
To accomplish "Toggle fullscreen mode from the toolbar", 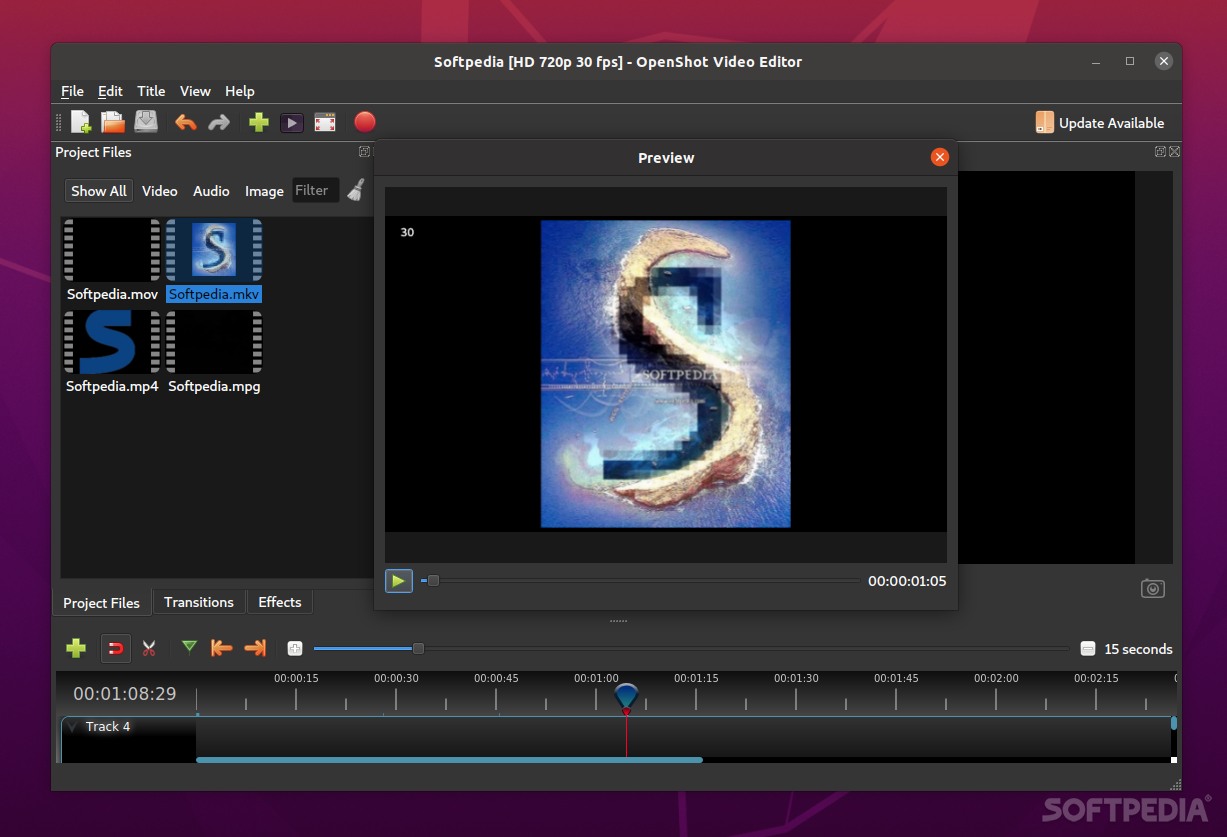I will [x=324, y=122].
